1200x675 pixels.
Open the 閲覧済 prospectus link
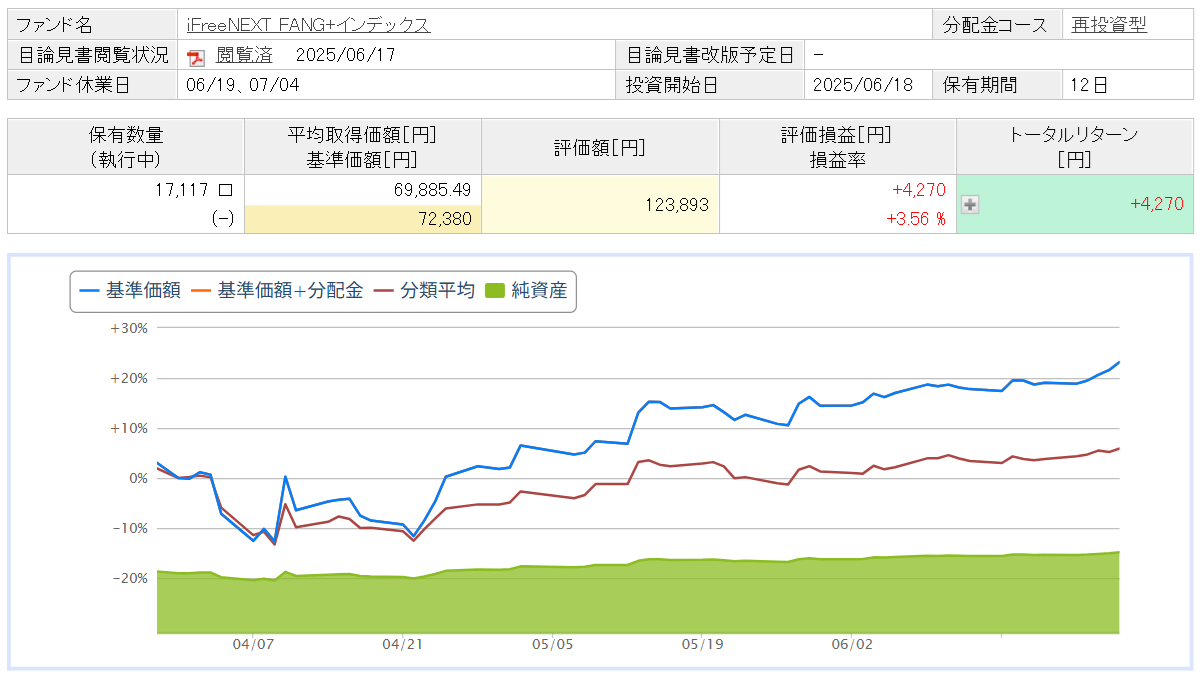click(x=244, y=55)
